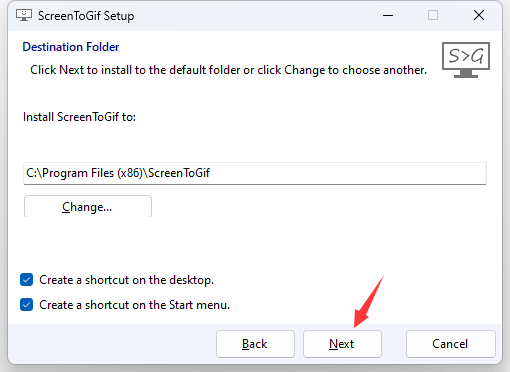This screenshot has height=372, width=510.
Task: Toggle the Start menu shortcut checkbox
Action: (x=27, y=305)
